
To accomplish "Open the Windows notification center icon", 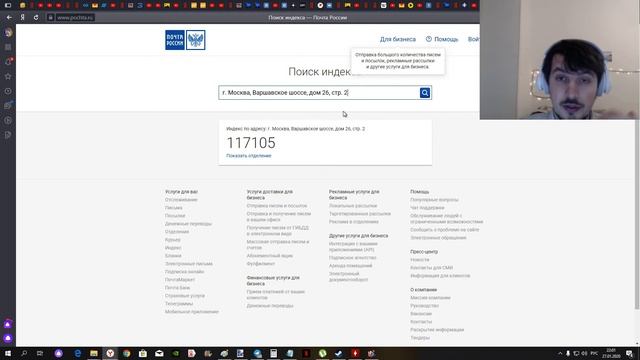I will (x=629, y=353).
